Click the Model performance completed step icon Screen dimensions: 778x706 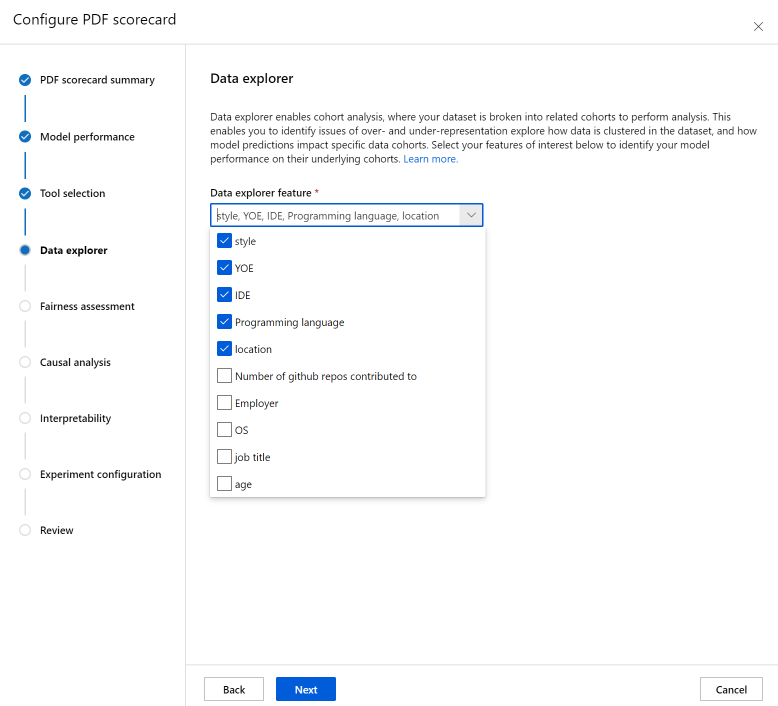[x=25, y=137]
